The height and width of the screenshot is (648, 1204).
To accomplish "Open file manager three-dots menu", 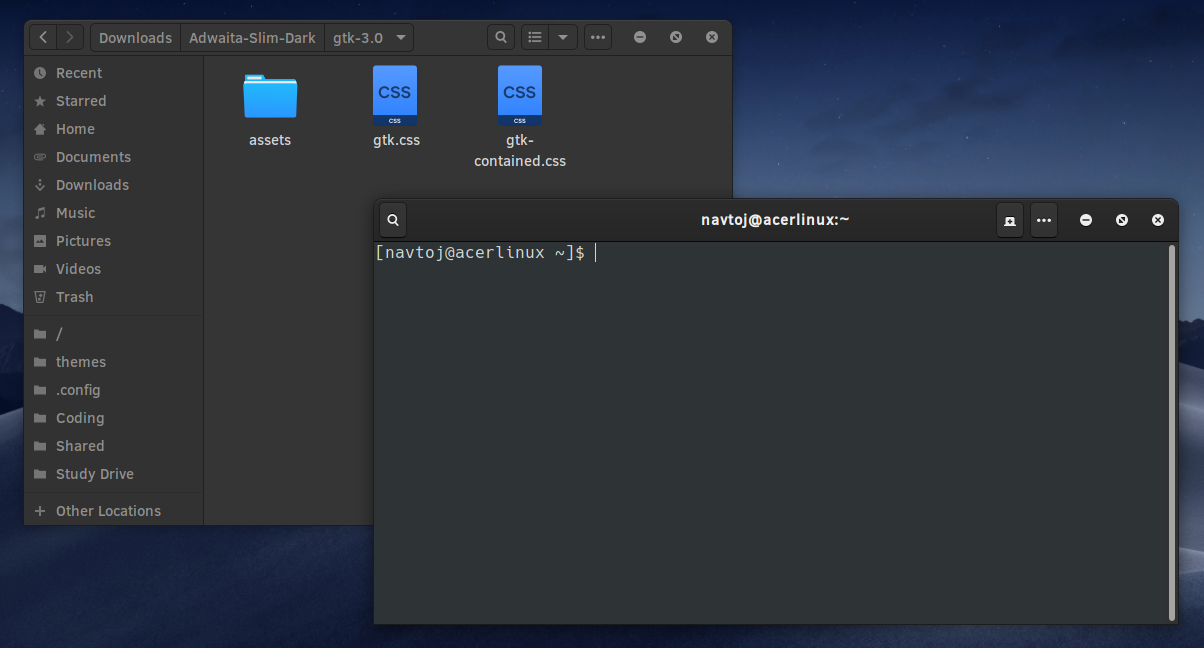I will tap(598, 37).
